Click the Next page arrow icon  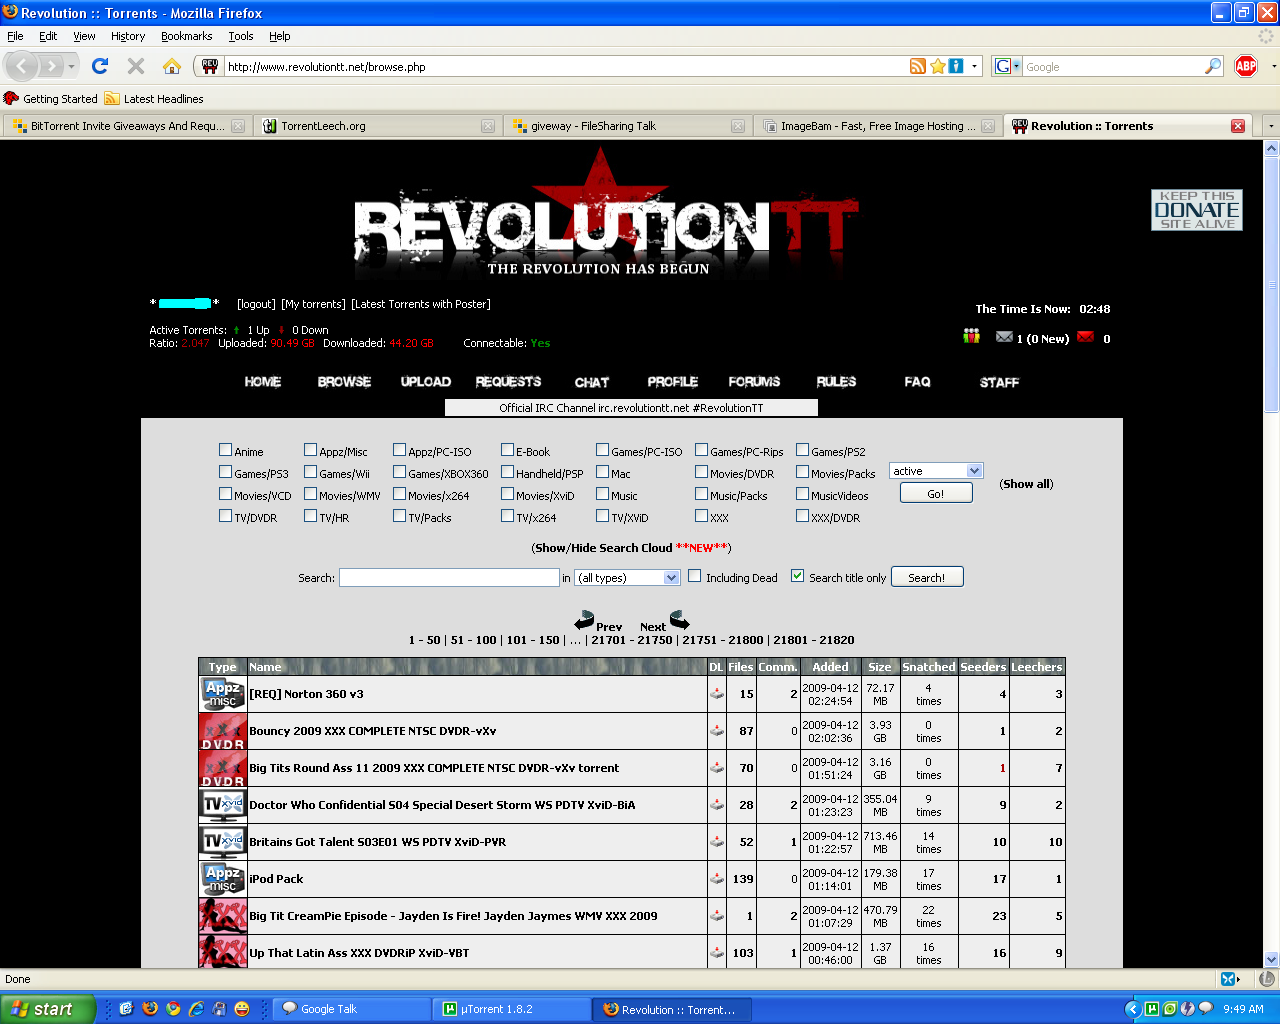click(x=679, y=620)
